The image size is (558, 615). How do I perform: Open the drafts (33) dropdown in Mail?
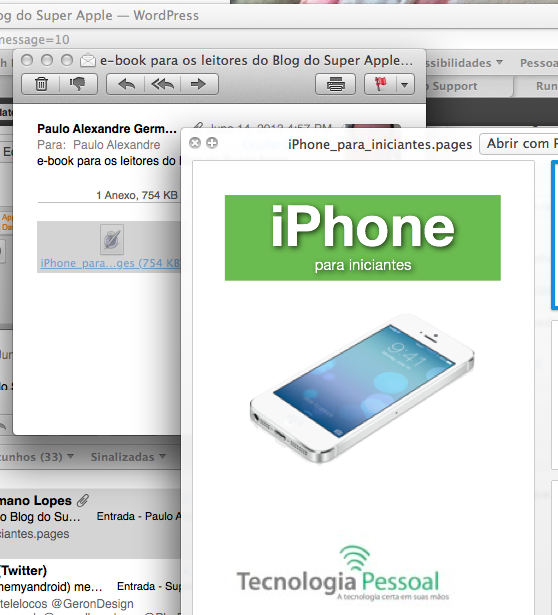click(36, 457)
